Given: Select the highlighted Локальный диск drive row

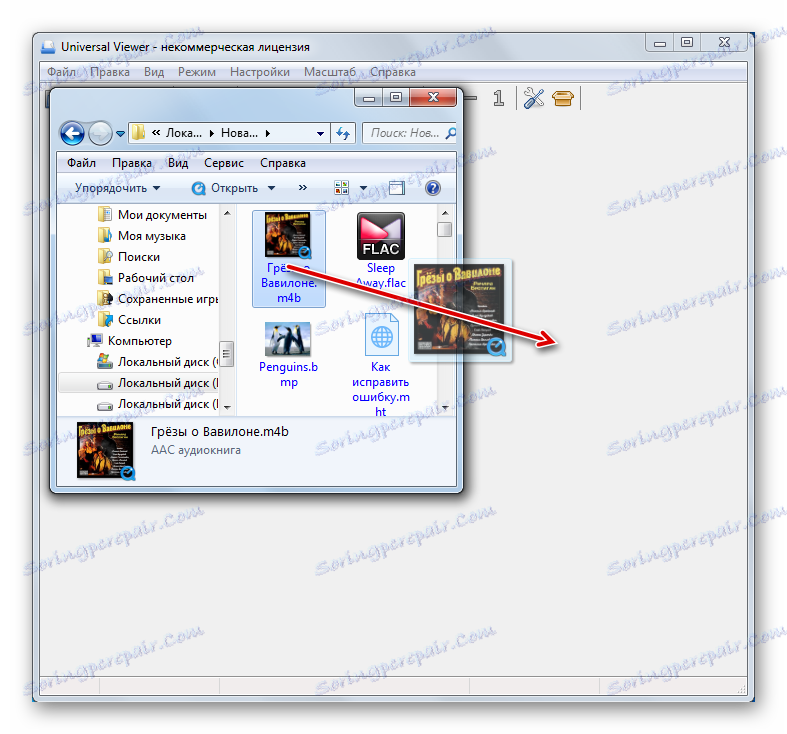Looking at the screenshot, I should pos(139,383).
